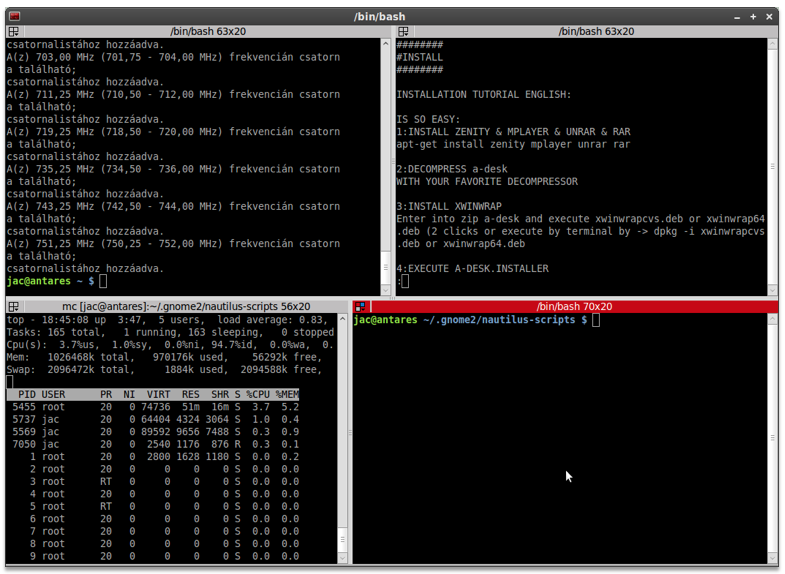
Task: Click process row PID 7050 jac
Action: 155,444
